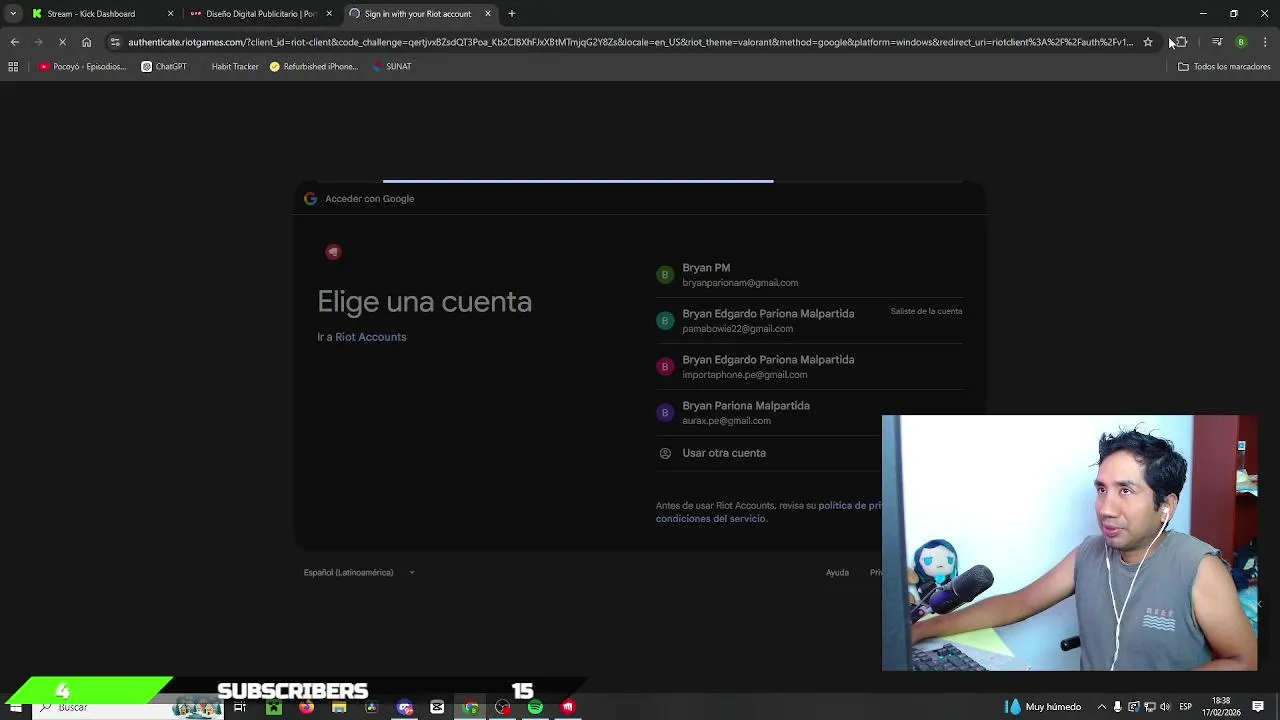This screenshot has width=1280, height=720.
Task: Open ChatGPT bookmark
Action: click(x=164, y=67)
